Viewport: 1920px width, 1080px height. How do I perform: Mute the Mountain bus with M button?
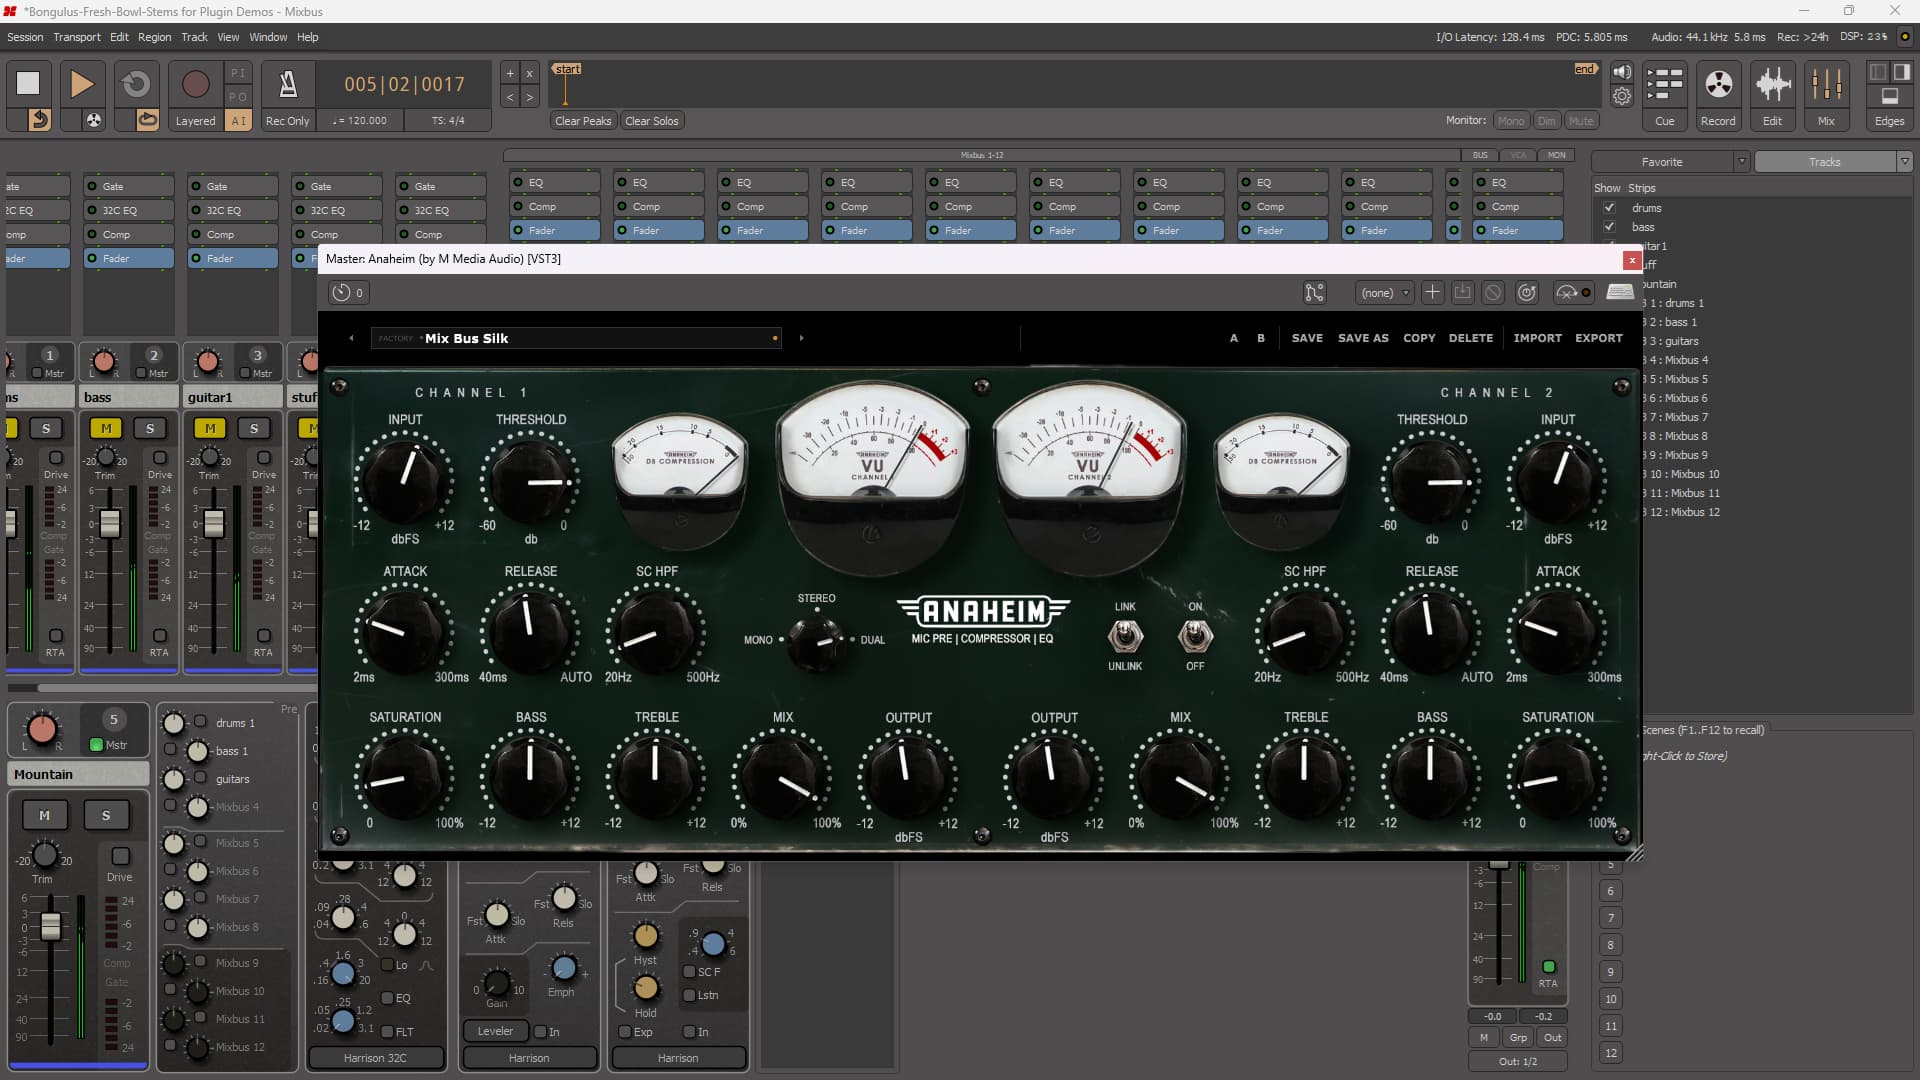coord(44,815)
